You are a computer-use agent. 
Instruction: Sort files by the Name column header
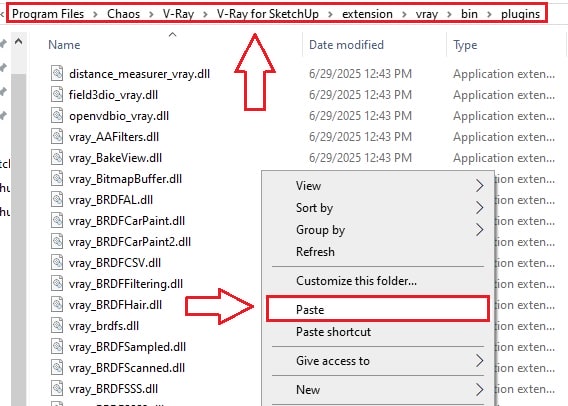(x=64, y=45)
